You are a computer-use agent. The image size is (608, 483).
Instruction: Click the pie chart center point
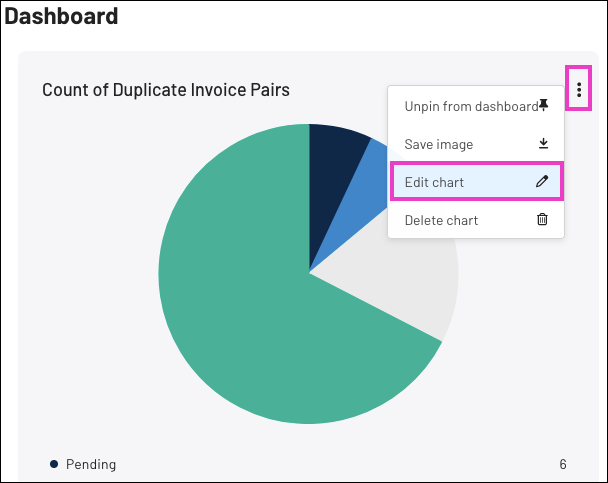point(309,273)
